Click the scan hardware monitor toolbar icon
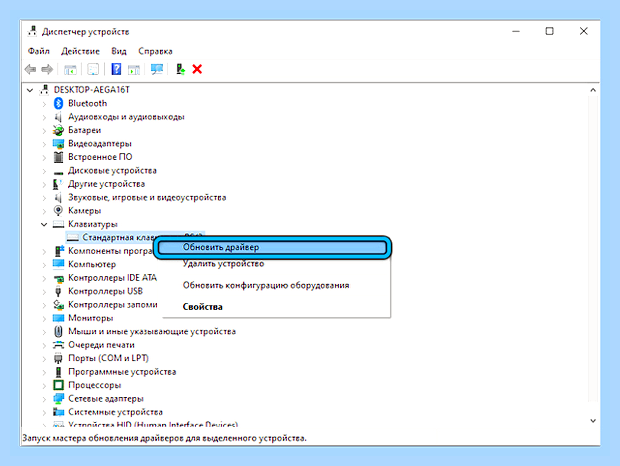Image resolution: width=620 pixels, height=466 pixels. coord(157,69)
